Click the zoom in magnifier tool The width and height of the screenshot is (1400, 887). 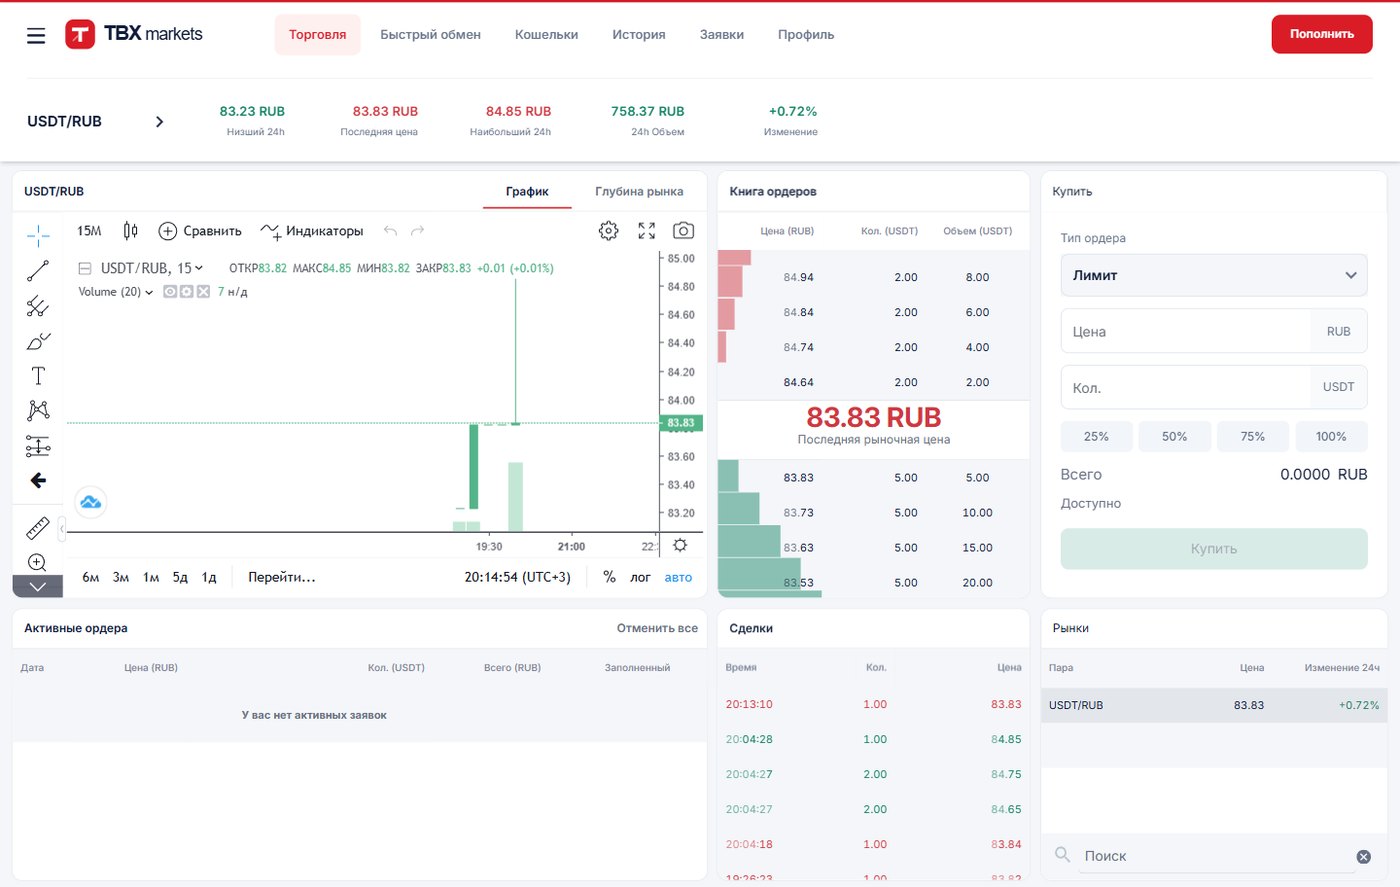(x=38, y=562)
